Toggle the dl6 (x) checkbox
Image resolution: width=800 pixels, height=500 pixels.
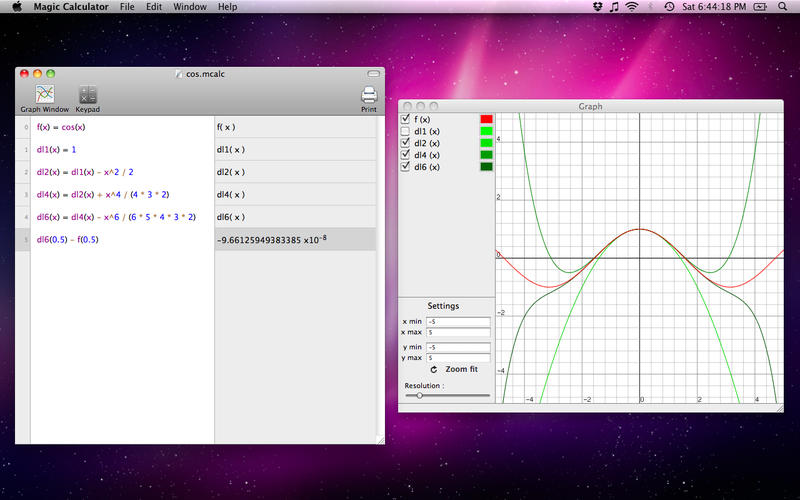click(405, 166)
